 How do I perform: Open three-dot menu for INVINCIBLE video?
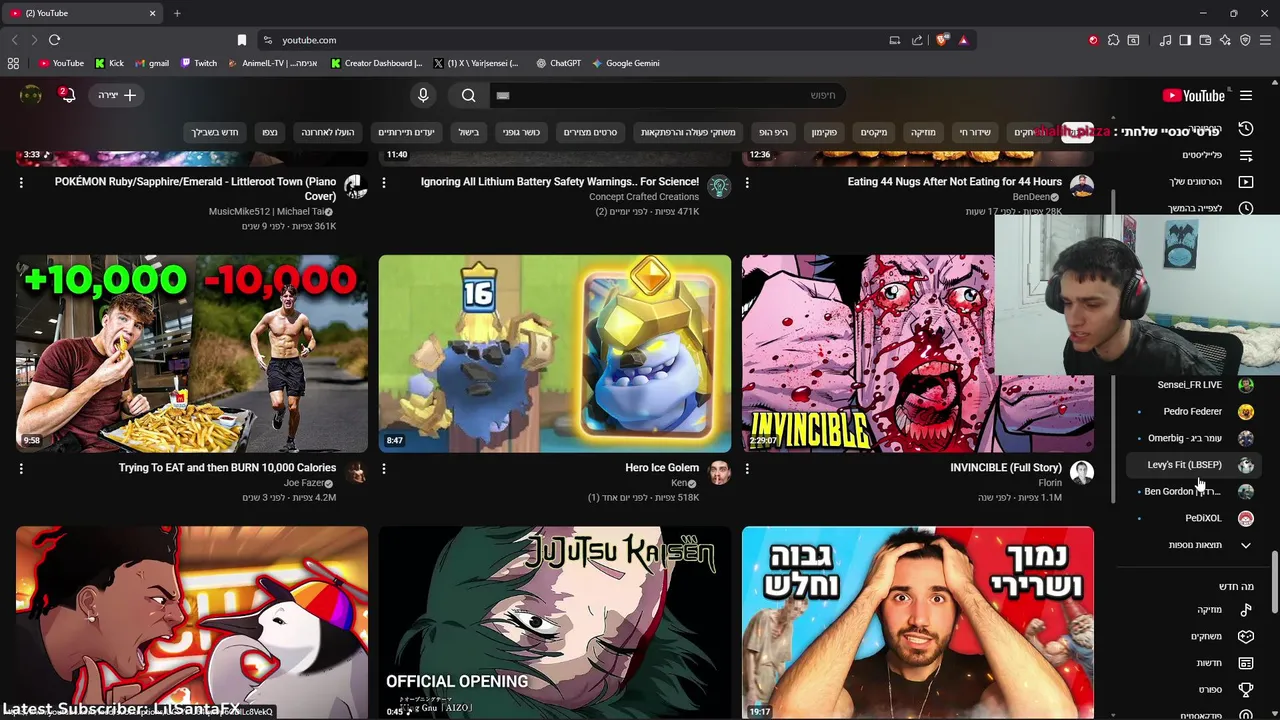747,468
